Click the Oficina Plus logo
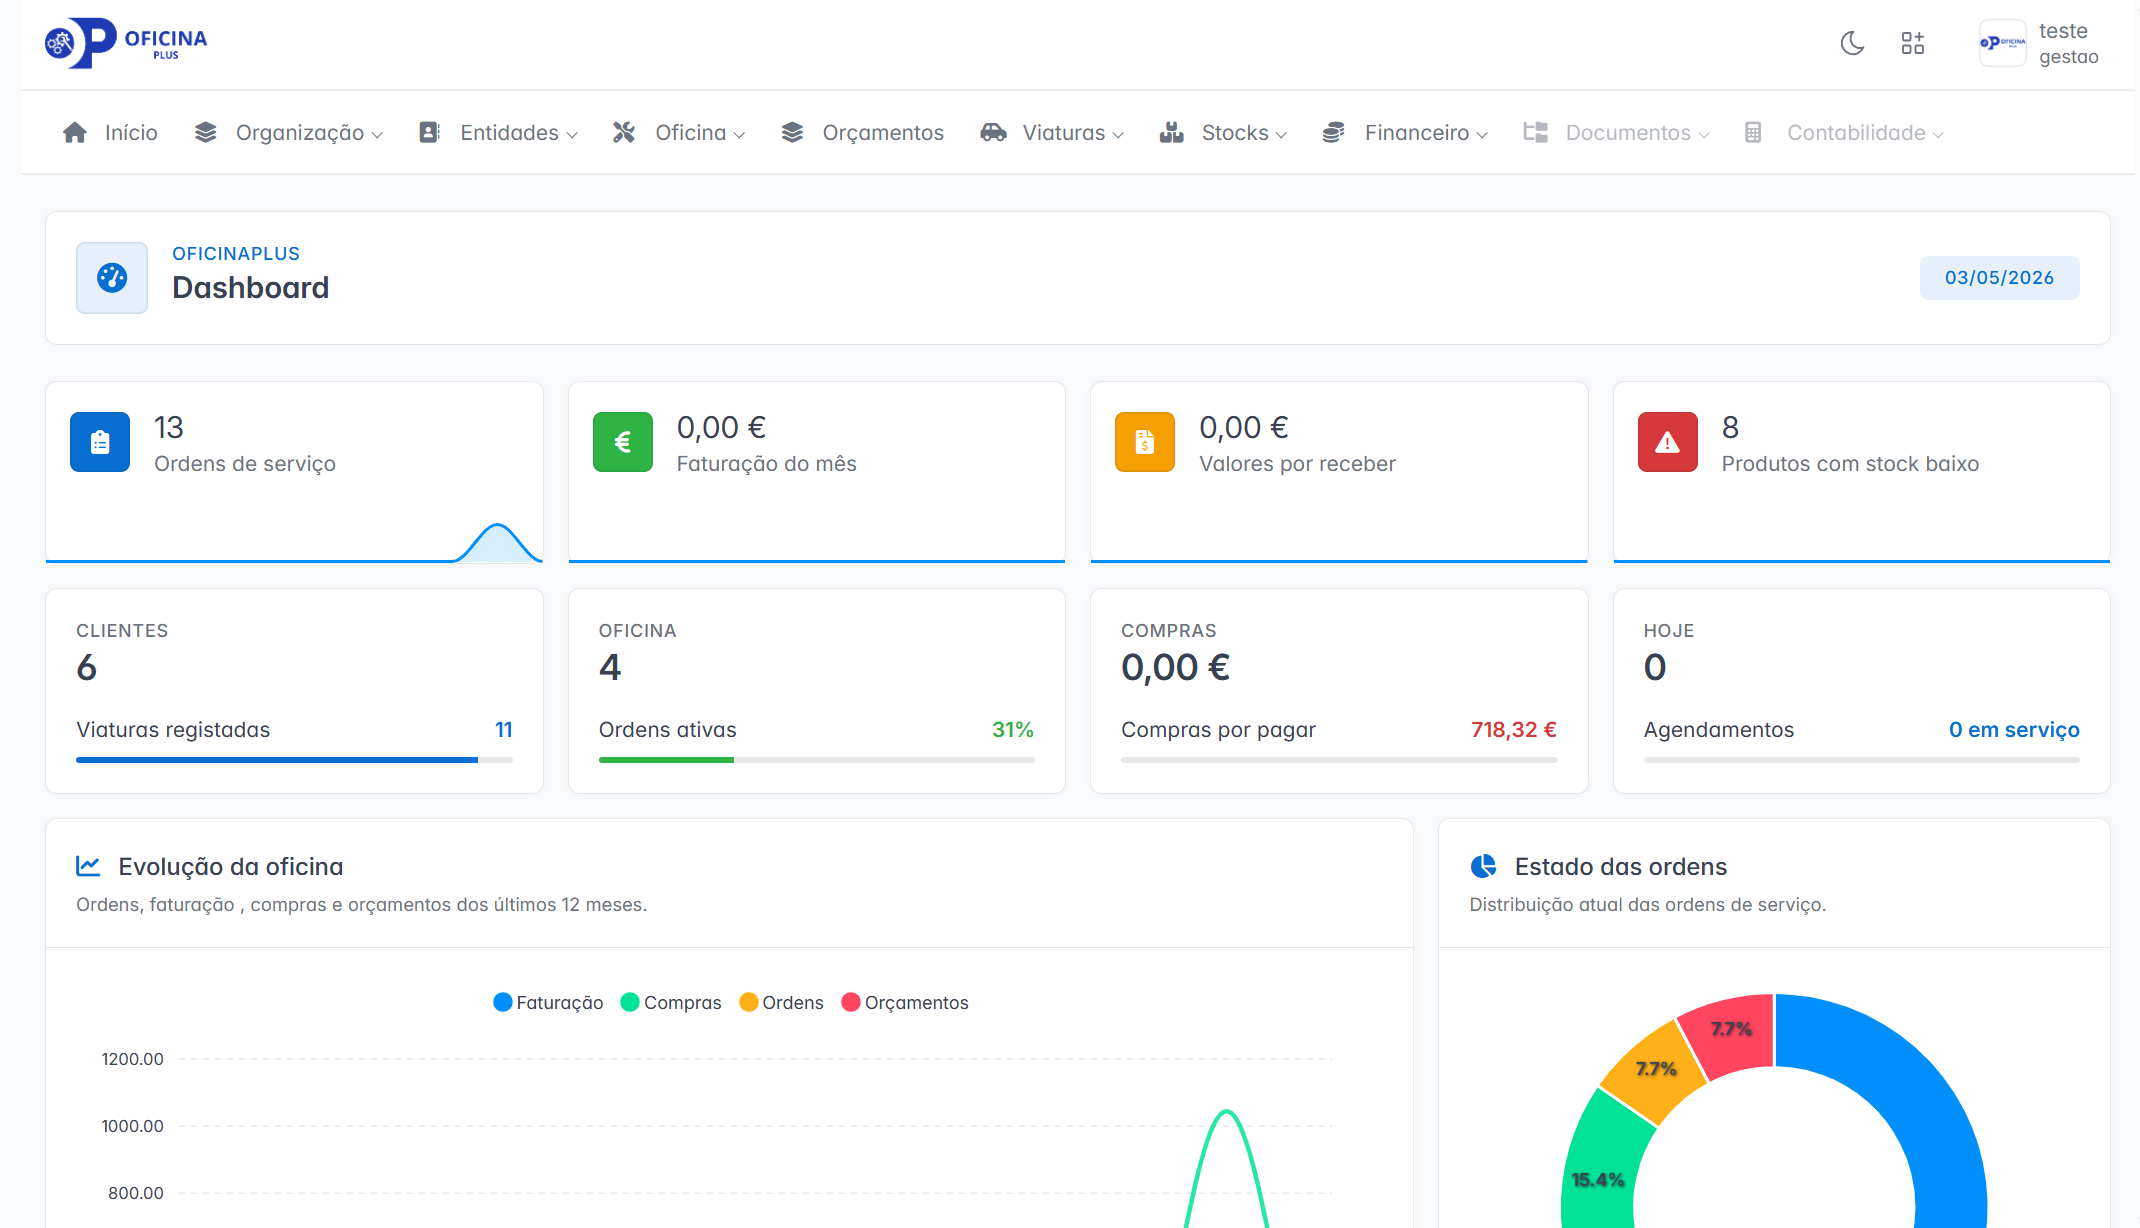The width and height of the screenshot is (2140, 1228). pyautogui.click(x=126, y=43)
